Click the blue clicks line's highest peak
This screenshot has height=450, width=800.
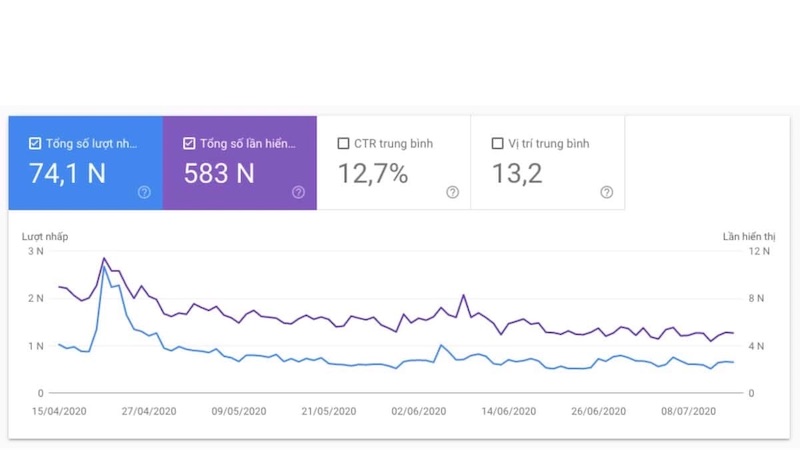click(x=104, y=266)
